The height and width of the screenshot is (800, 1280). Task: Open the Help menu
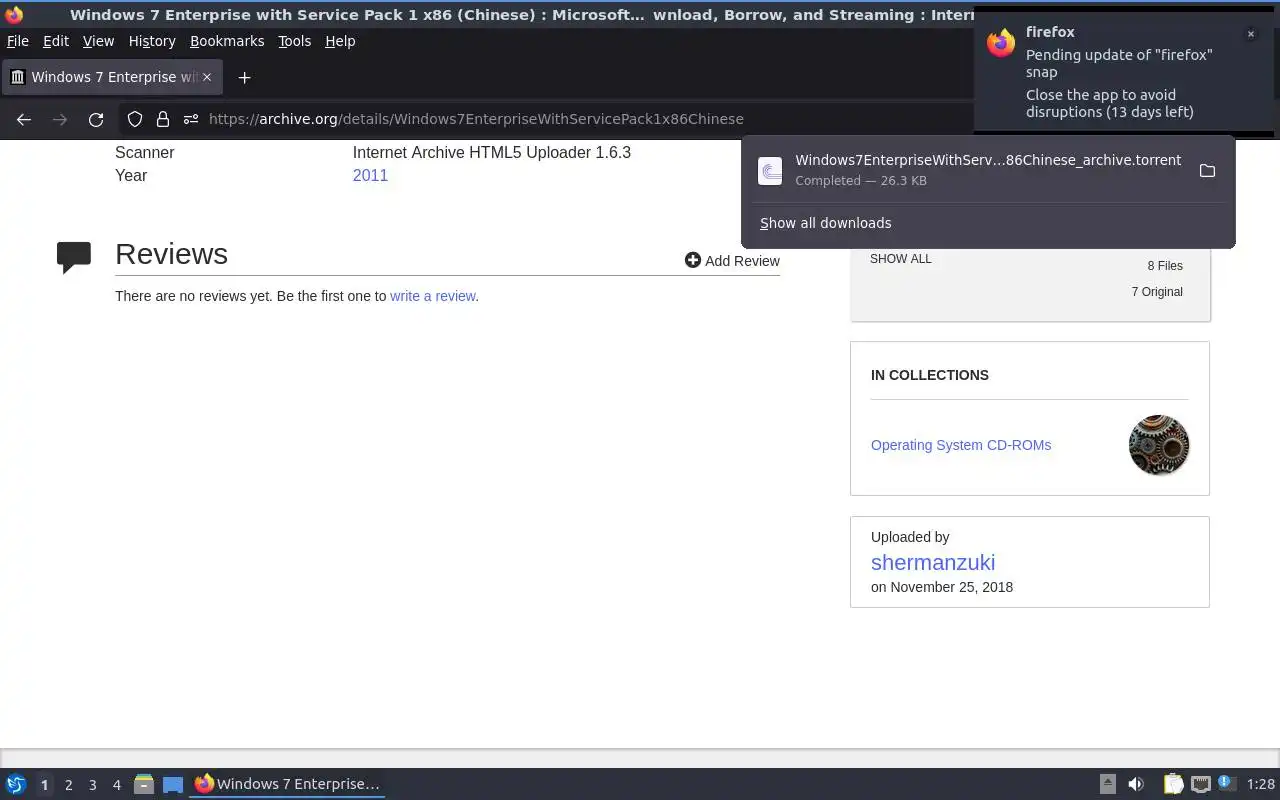(340, 41)
